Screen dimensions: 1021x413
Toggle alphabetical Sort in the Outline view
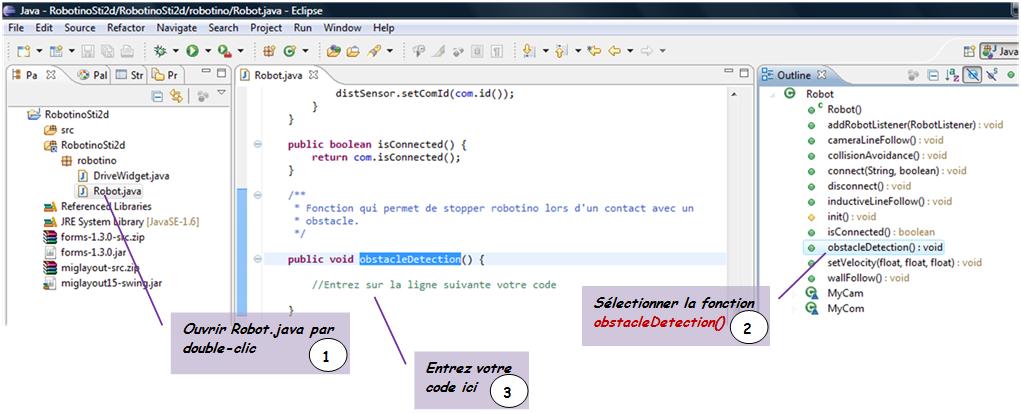tap(951, 75)
